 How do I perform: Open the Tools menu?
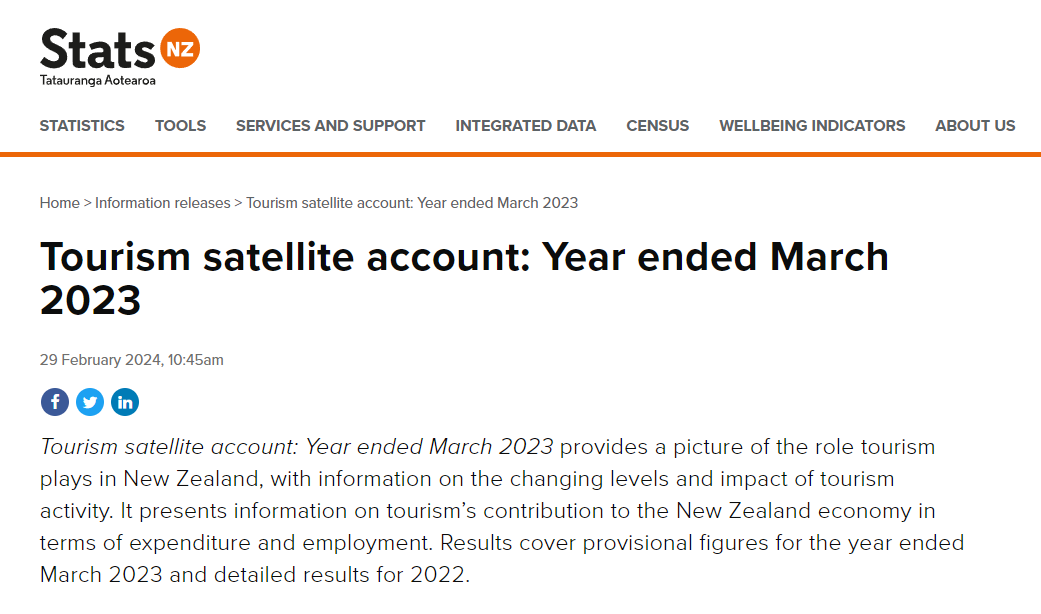tap(181, 125)
